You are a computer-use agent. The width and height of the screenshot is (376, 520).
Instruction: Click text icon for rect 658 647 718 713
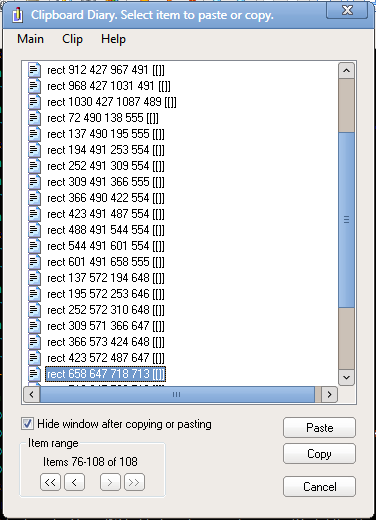point(34,374)
